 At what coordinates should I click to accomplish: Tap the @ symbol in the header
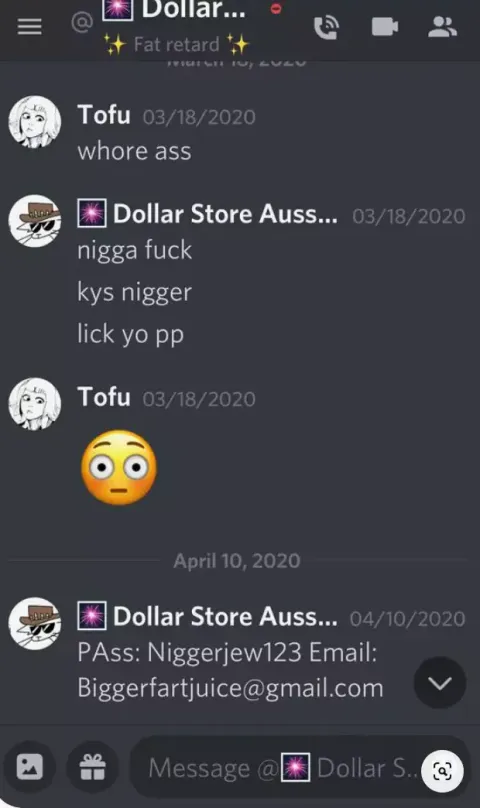(x=82, y=22)
